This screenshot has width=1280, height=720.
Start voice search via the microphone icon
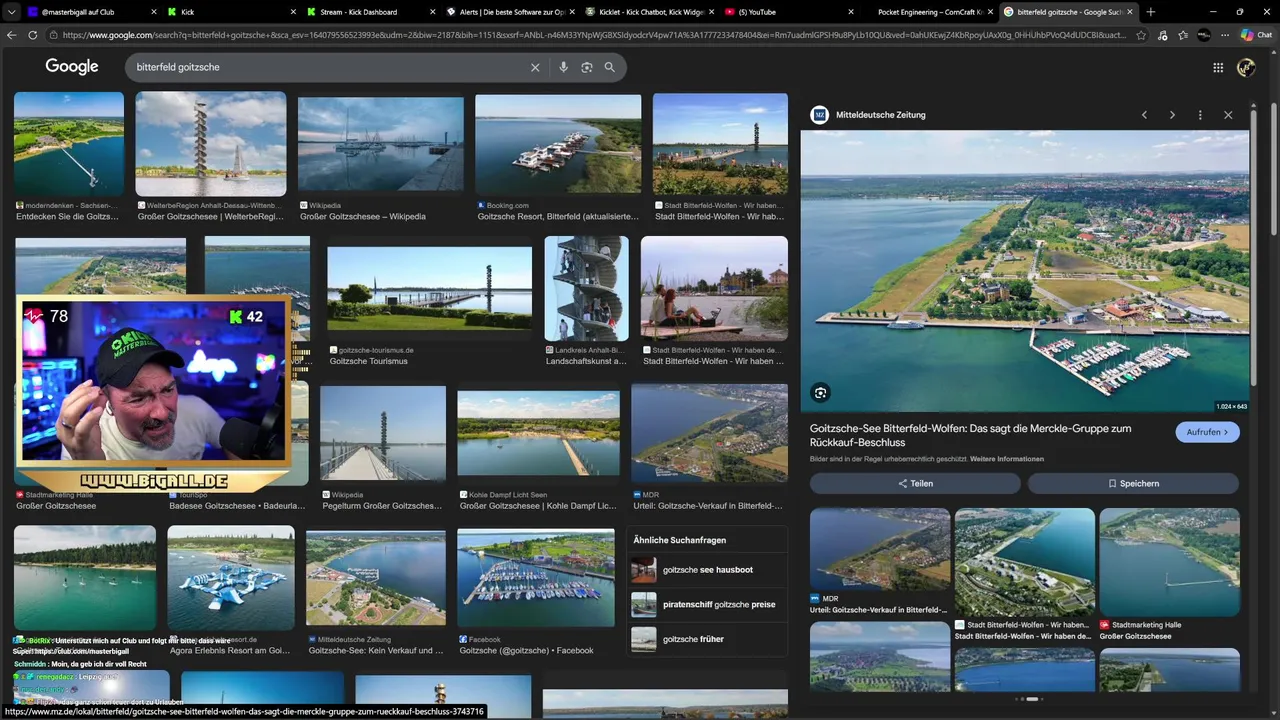click(564, 67)
